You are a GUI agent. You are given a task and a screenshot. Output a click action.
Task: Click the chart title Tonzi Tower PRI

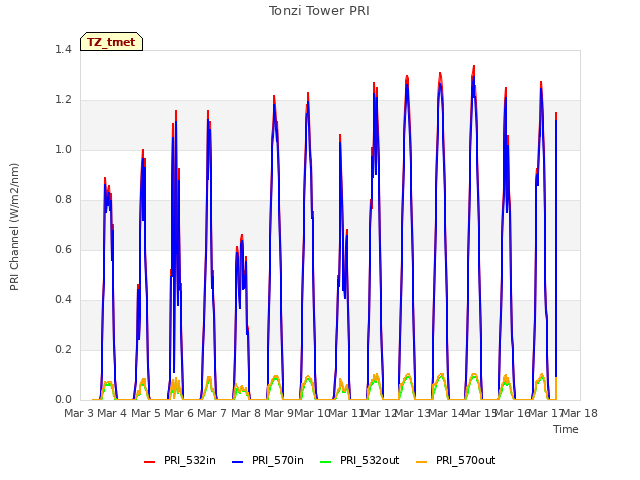click(x=319, y=11)
